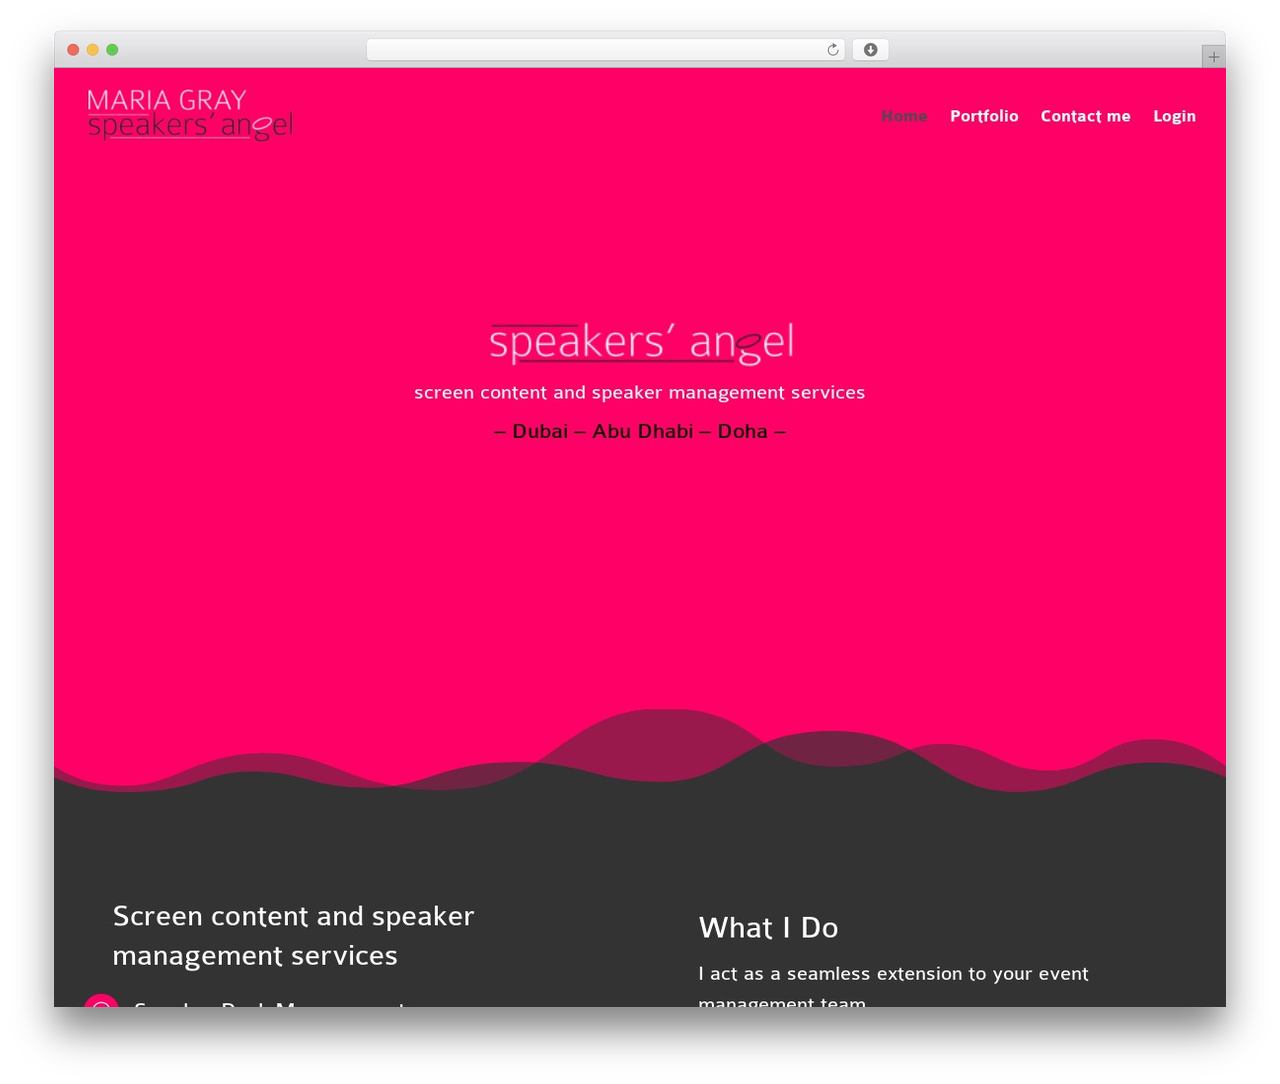The height and width of the screenshot is (1084, 1280).
Task: Click the Maria Gray speakers' angel header logo
Action: tap(190, 115)
